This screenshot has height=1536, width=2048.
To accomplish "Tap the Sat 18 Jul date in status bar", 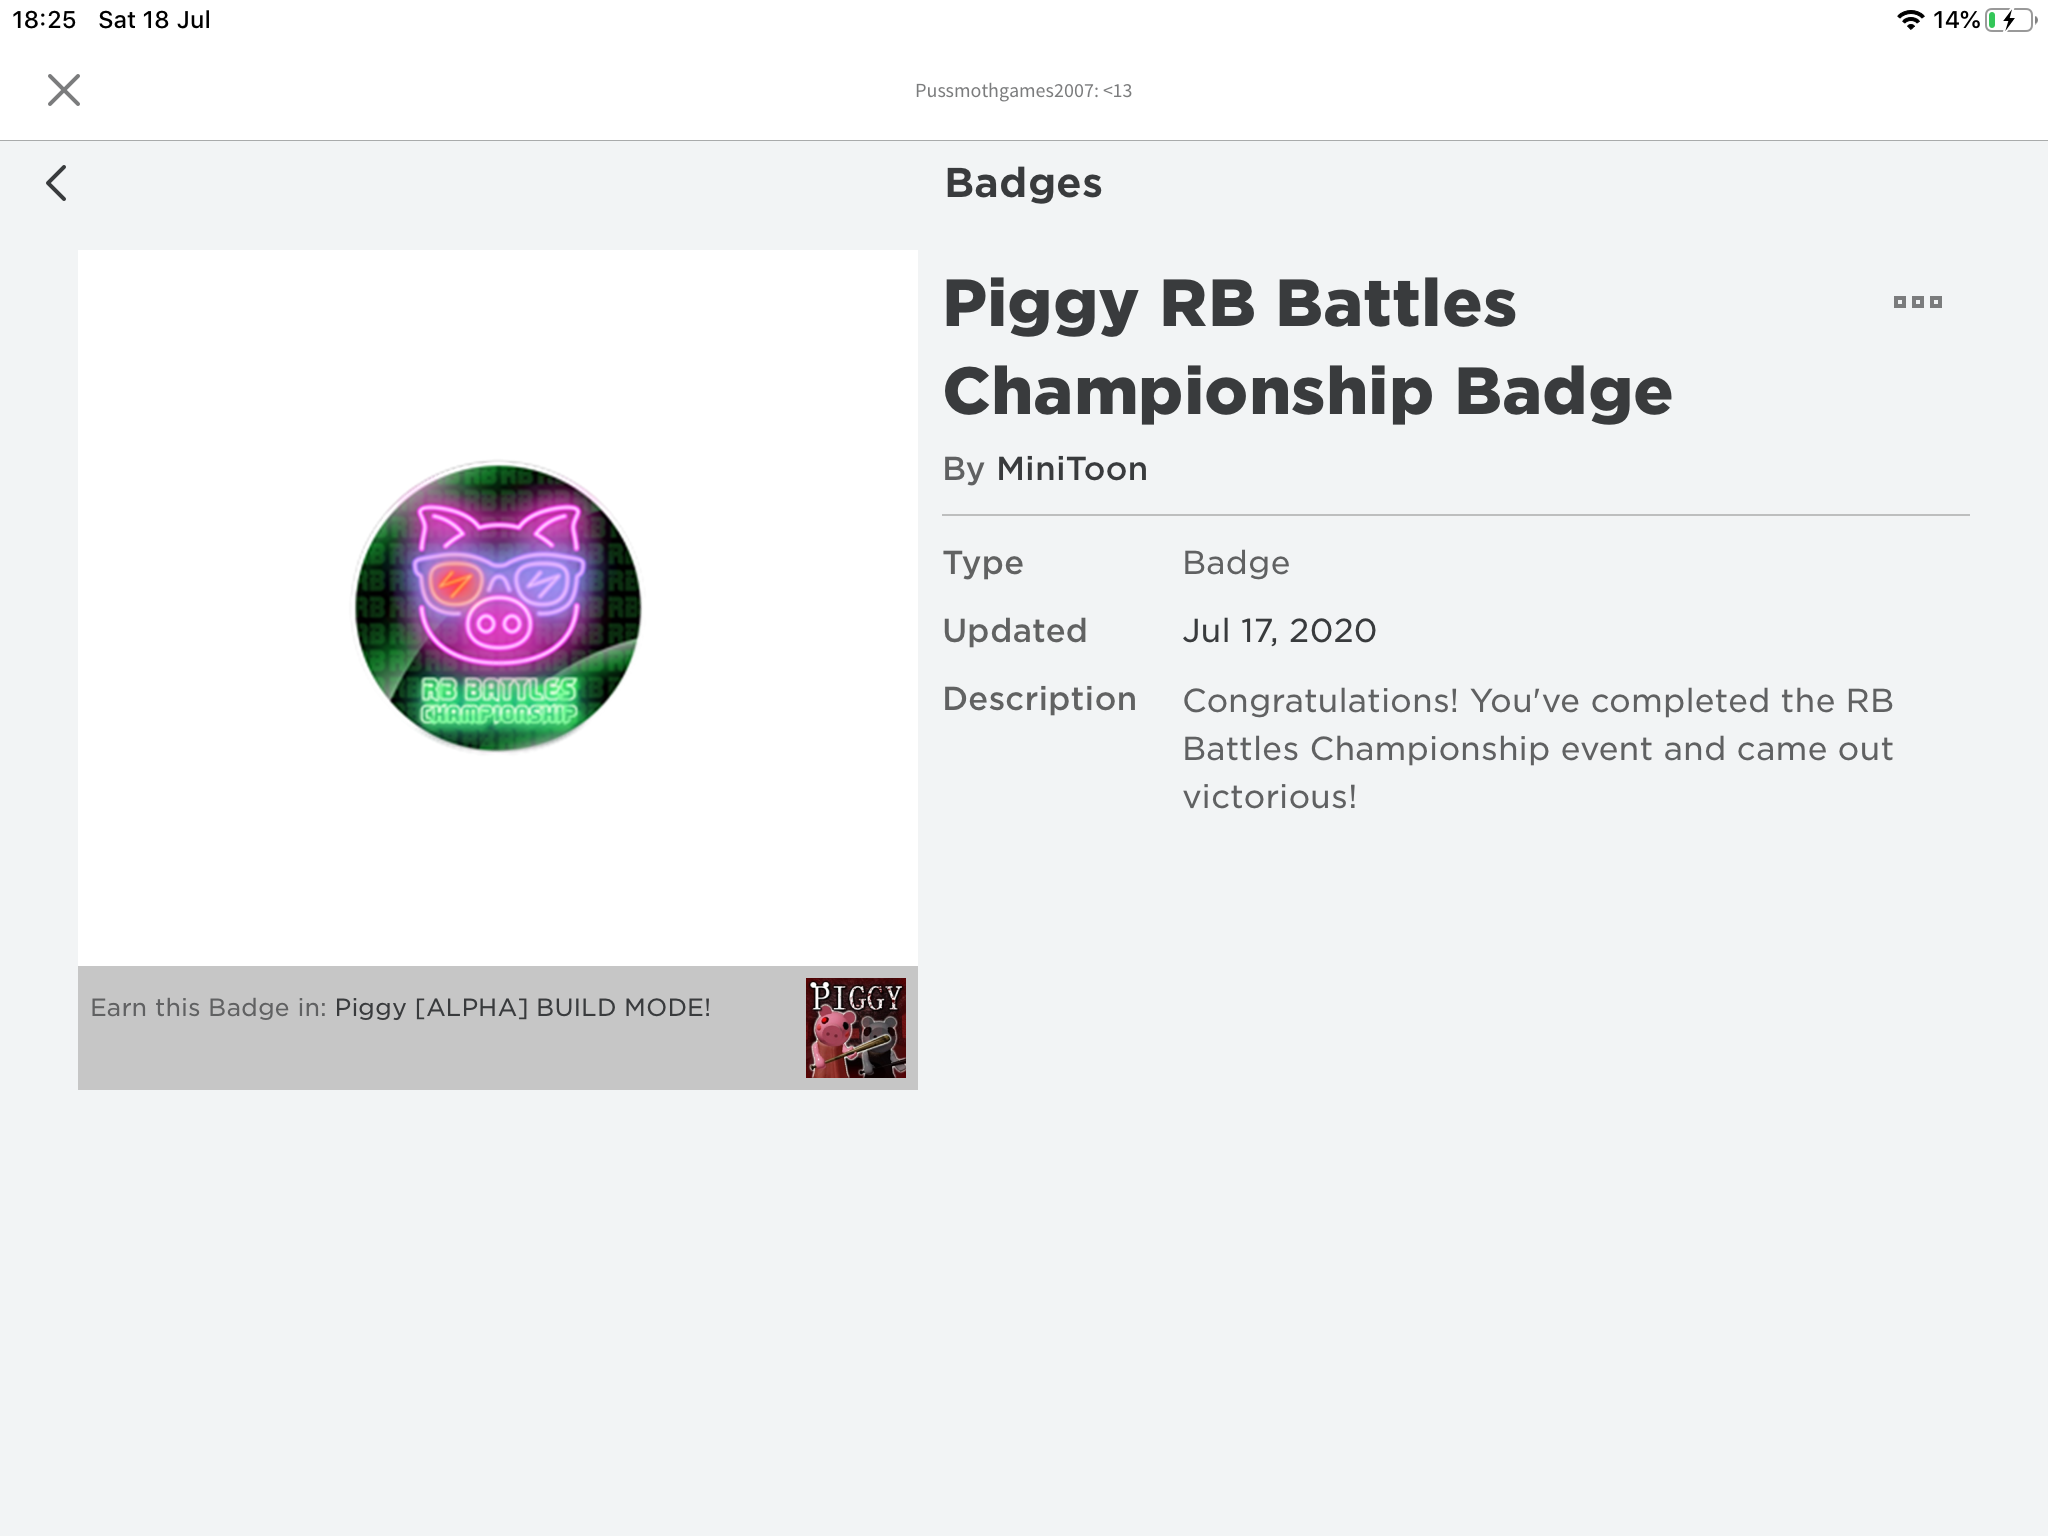I will (x=154, y=20).
